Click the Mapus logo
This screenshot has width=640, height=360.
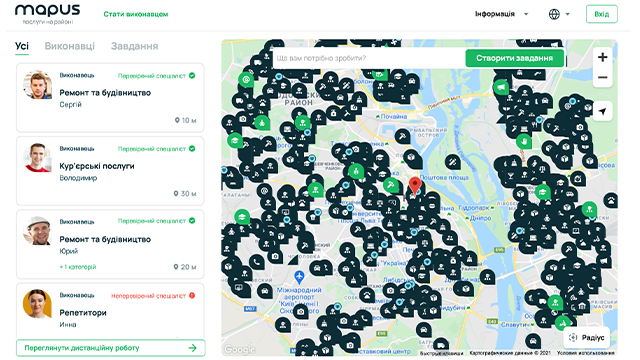click(x=48, y=14)
